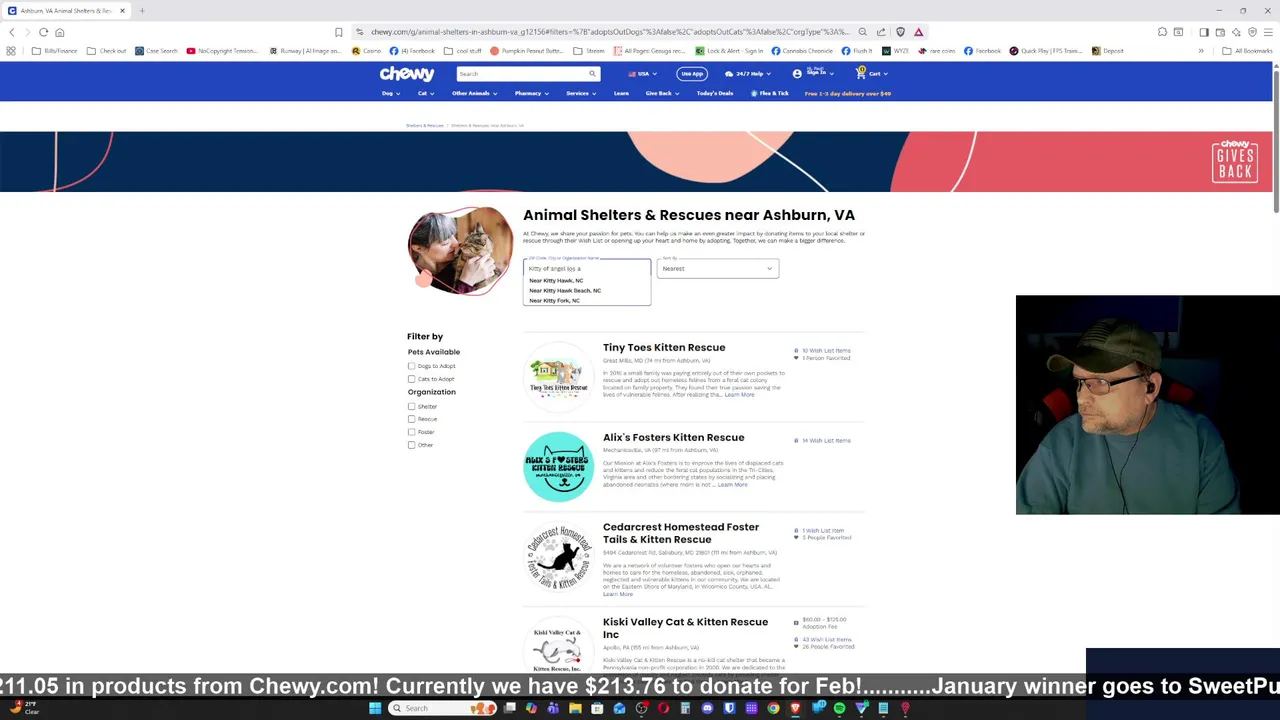
Task: Open Cedarcrest Homestead Foster Tails title
Action: tap(680, 533)
